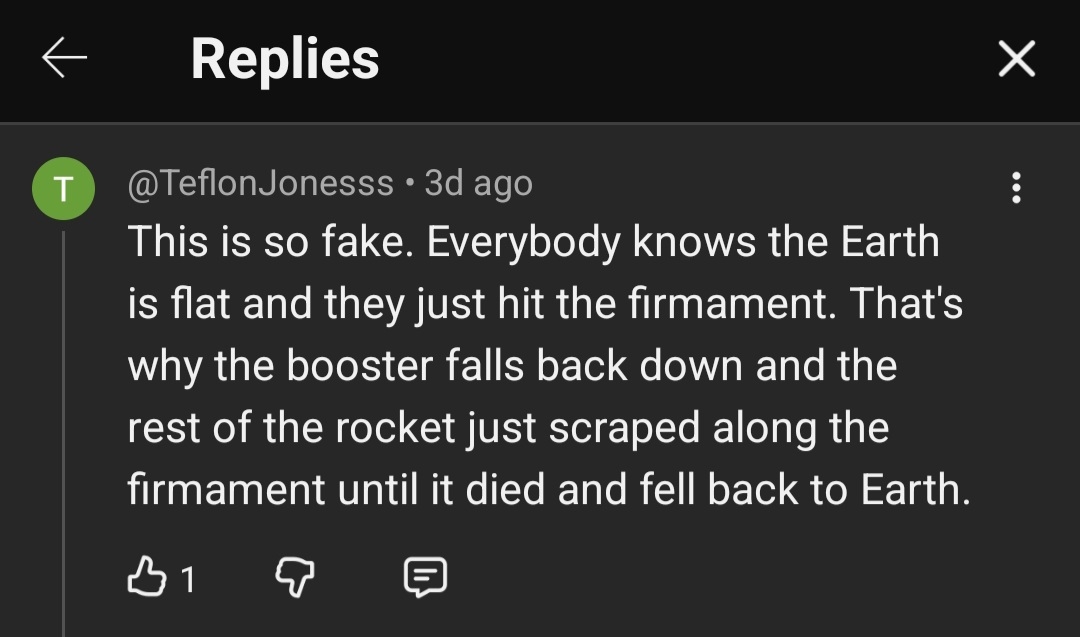The image size is (1080, 637).
Task: Tap the reply speech bubble icon
Action: click(x=424, y=577)
